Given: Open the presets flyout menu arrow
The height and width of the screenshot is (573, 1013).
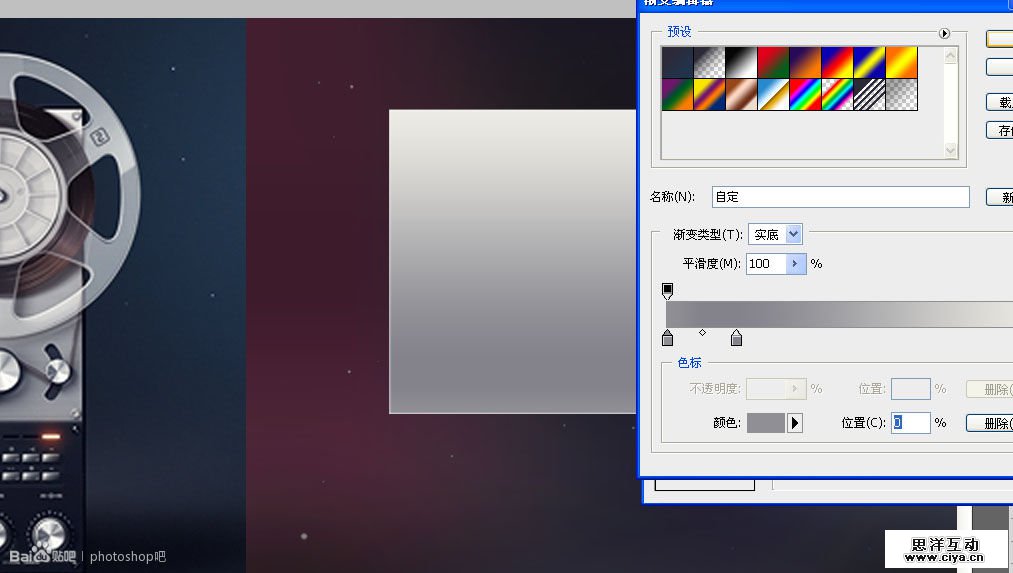Looking at the screenshot, I should (x=944, y=33).
